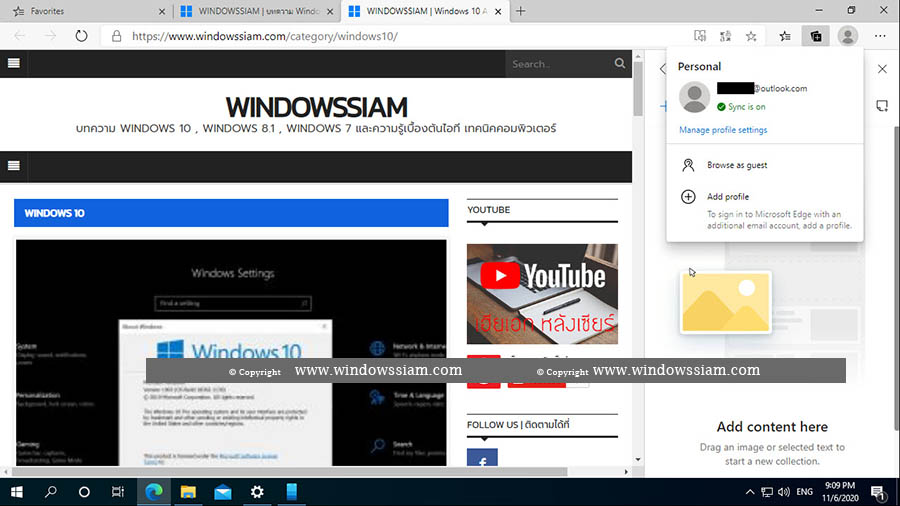This screenshot has height=506, width=900.
Task: Click the vertical page scrollbar thumb
Action: (x=638, y=89)
